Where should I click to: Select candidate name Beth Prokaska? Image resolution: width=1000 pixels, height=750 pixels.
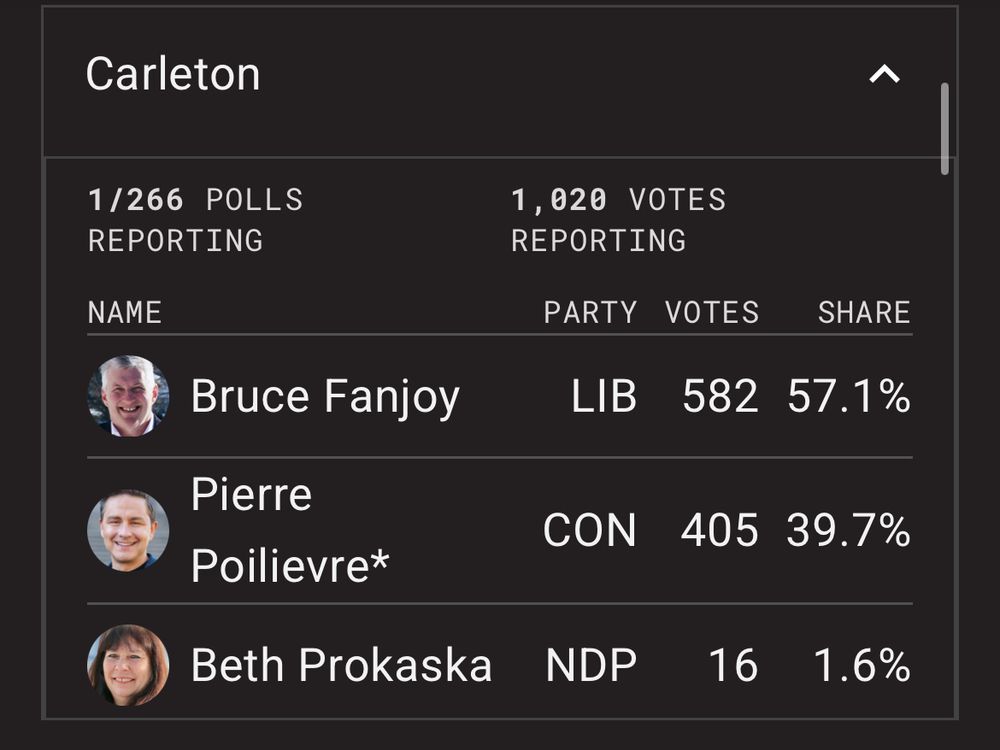[341, 665]
